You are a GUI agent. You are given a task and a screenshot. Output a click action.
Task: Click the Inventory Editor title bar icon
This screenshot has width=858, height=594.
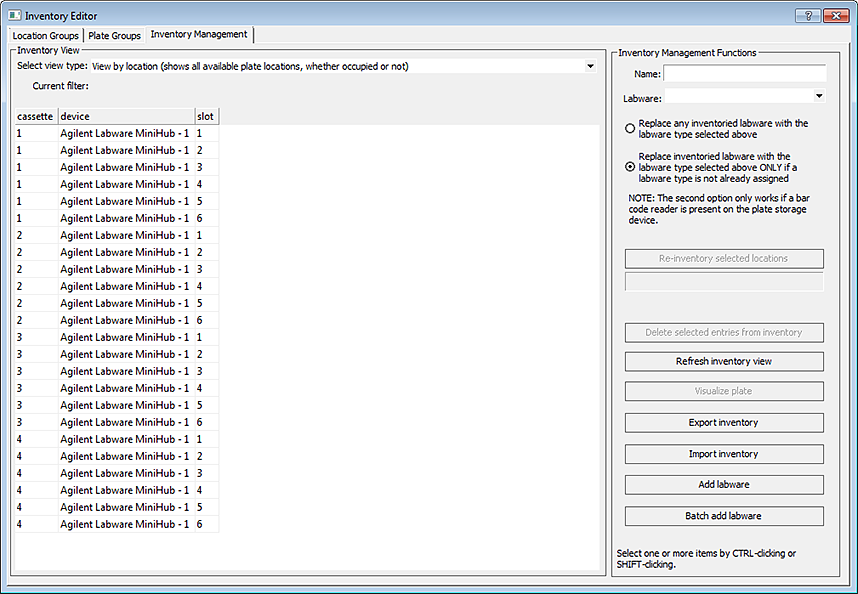point(14,16)
